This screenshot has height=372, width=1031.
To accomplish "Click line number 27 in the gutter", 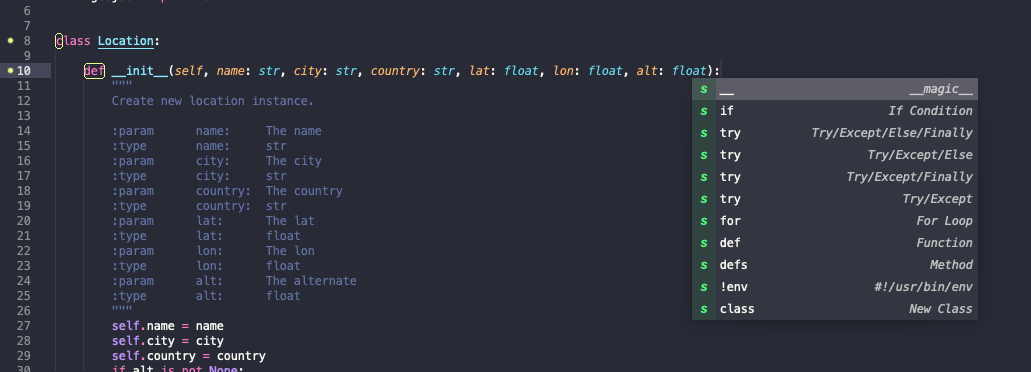I will tap(23, 326).
